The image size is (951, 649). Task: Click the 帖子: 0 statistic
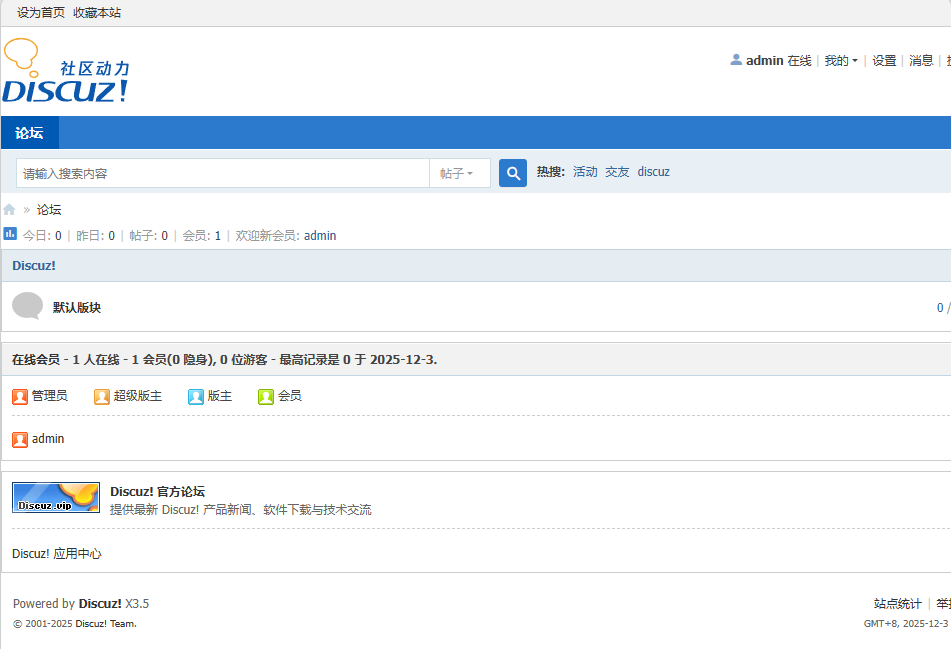149,235
